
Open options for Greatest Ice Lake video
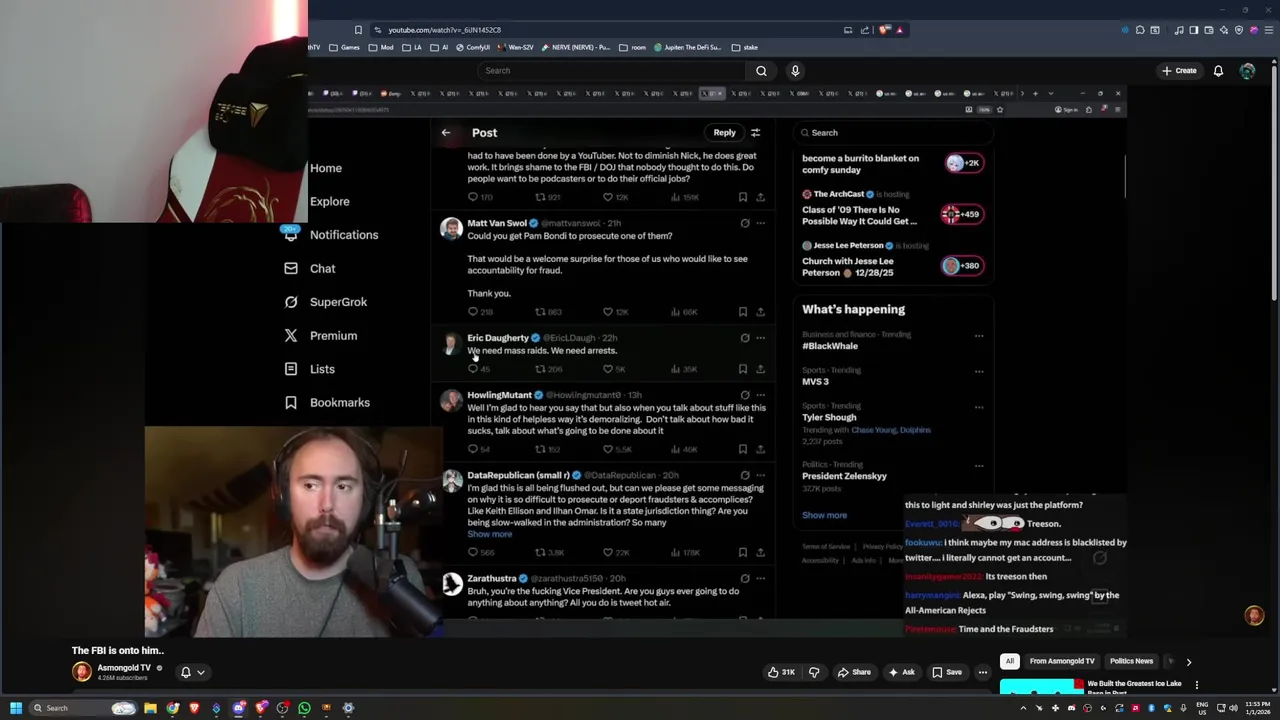pos(1196,685)
